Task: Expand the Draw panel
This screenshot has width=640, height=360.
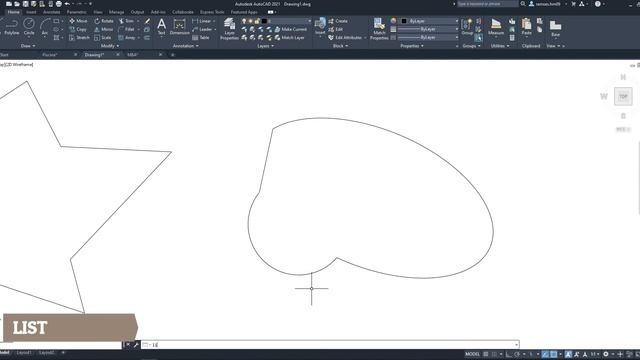Action: click(28, 46)
